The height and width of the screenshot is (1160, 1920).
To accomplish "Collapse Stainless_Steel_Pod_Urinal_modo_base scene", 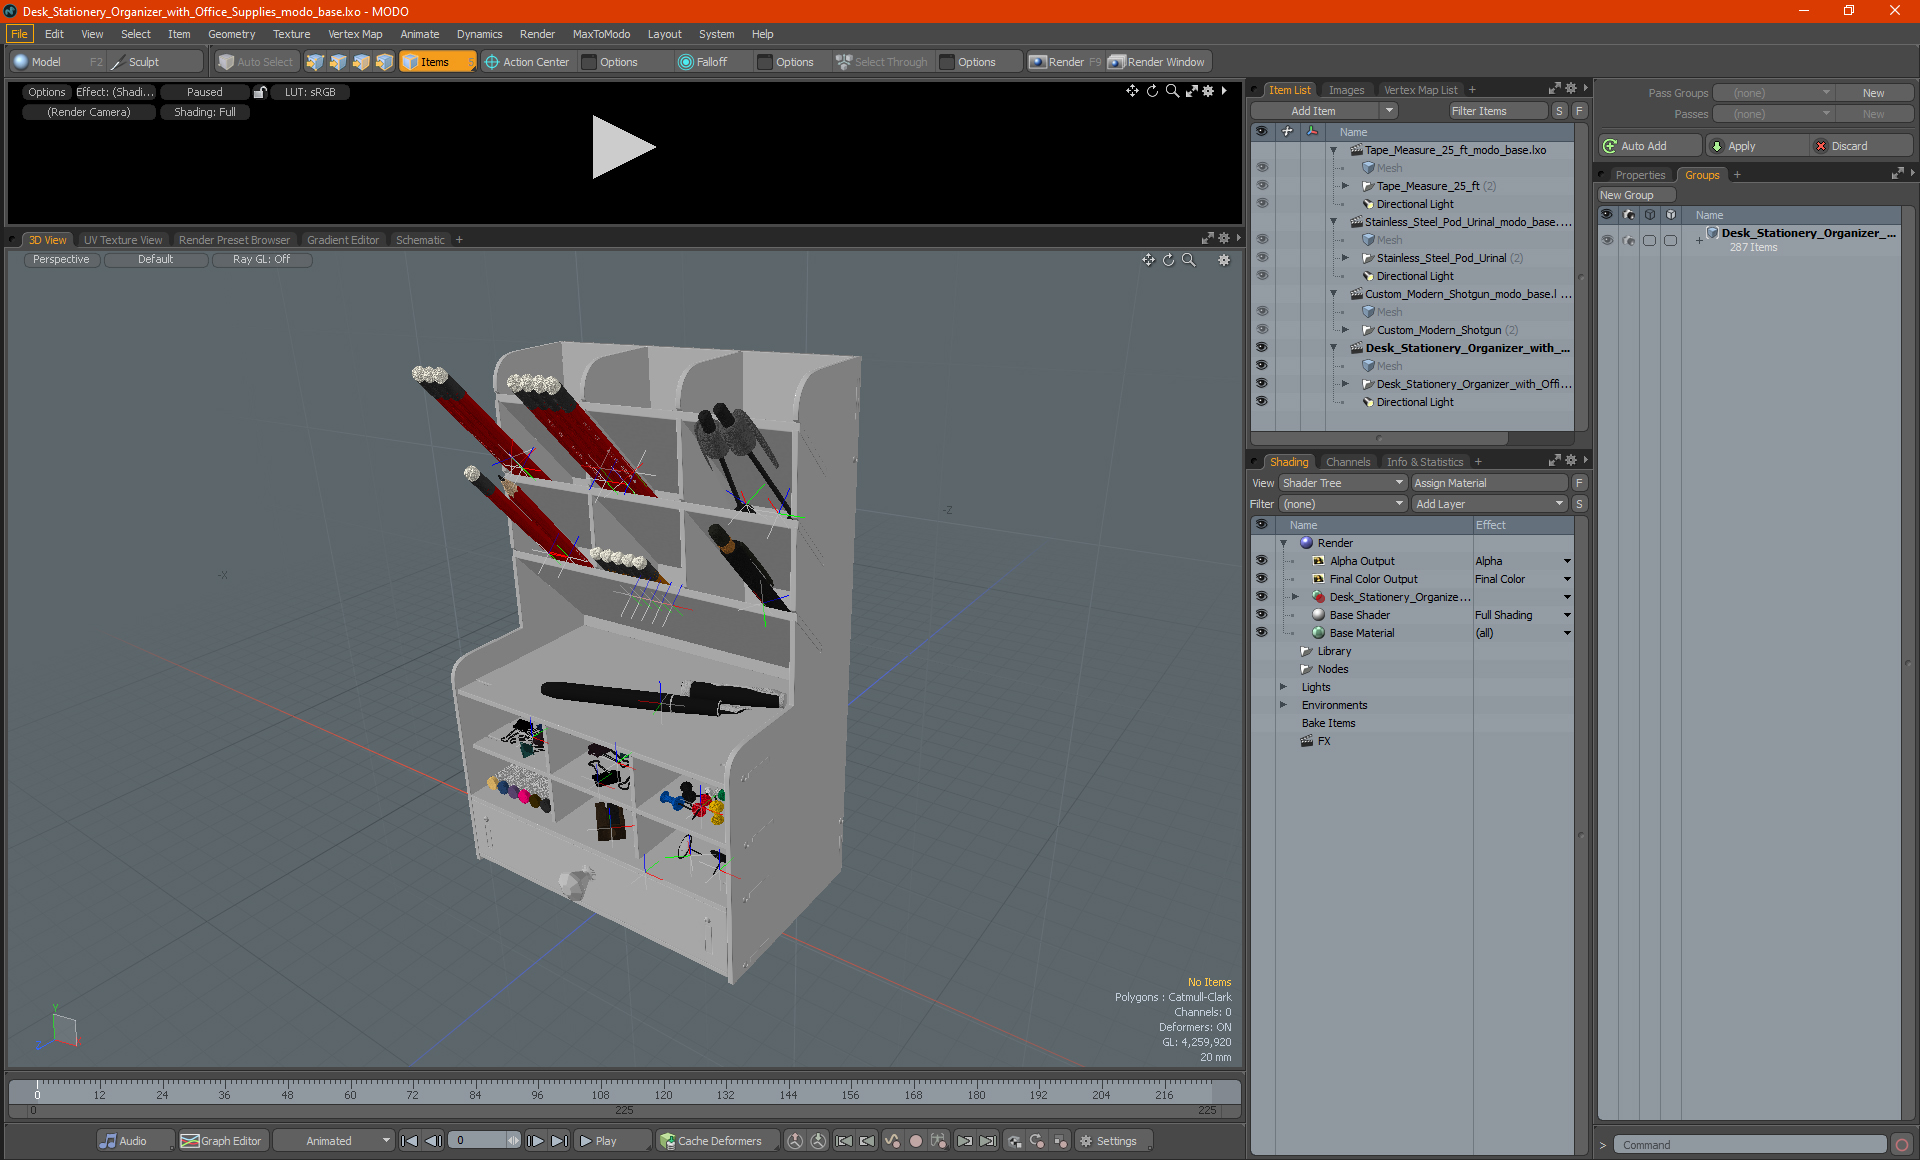I will click(x=1333, y=222).
